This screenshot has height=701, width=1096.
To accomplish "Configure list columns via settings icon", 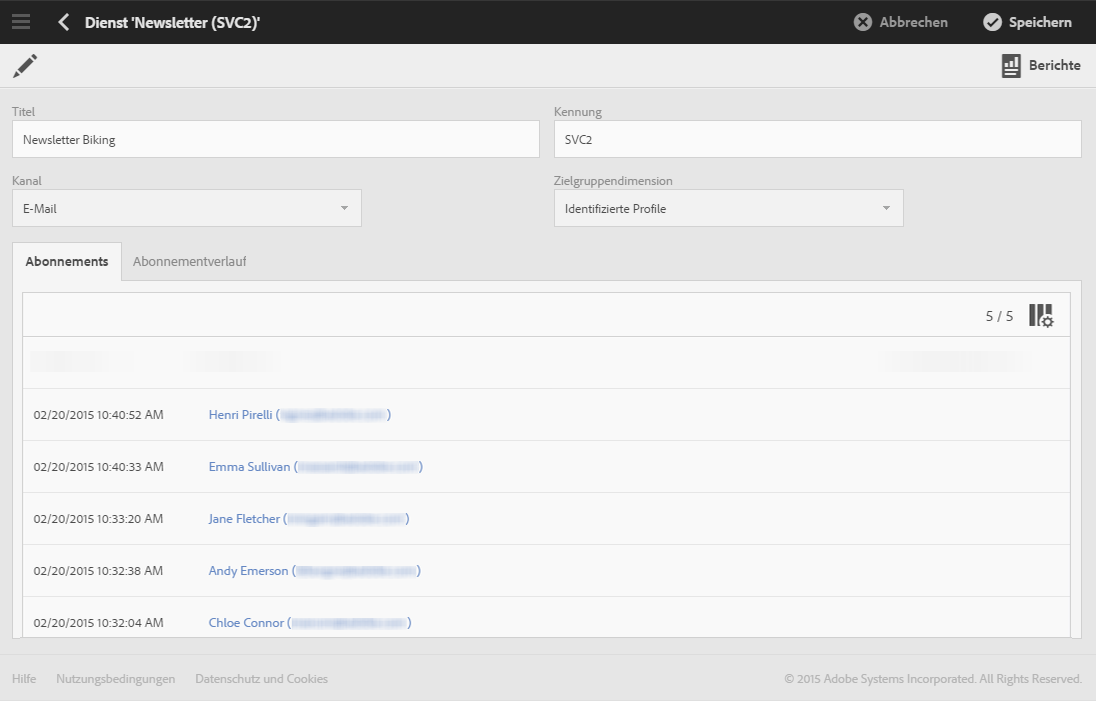I will click(x=1041, y=316).
